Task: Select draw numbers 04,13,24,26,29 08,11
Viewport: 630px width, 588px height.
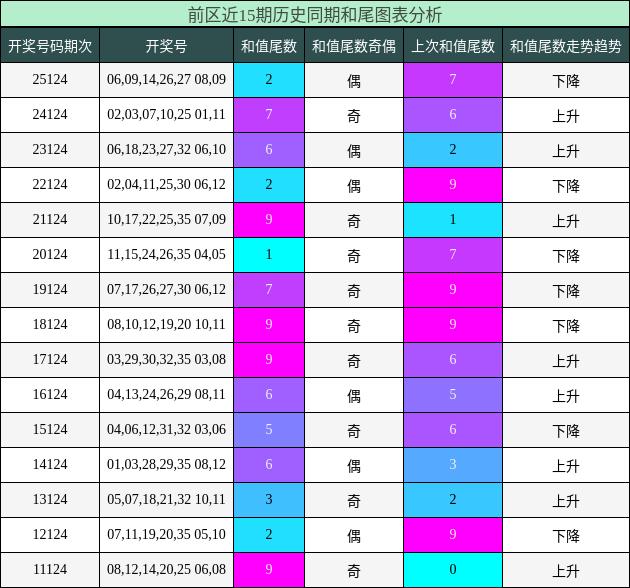Action: click(x=166, y=394)
